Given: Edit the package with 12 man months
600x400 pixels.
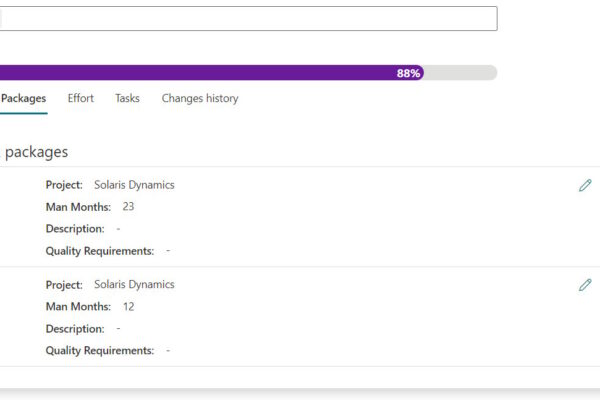Looking at the screenshot, I should pos(585,285).
